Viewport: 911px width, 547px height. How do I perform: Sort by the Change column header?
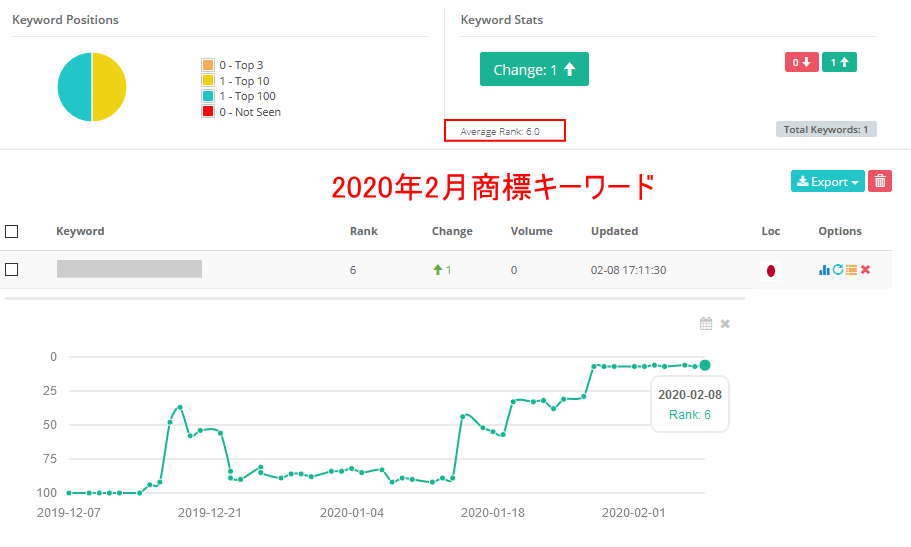point(452,231)
